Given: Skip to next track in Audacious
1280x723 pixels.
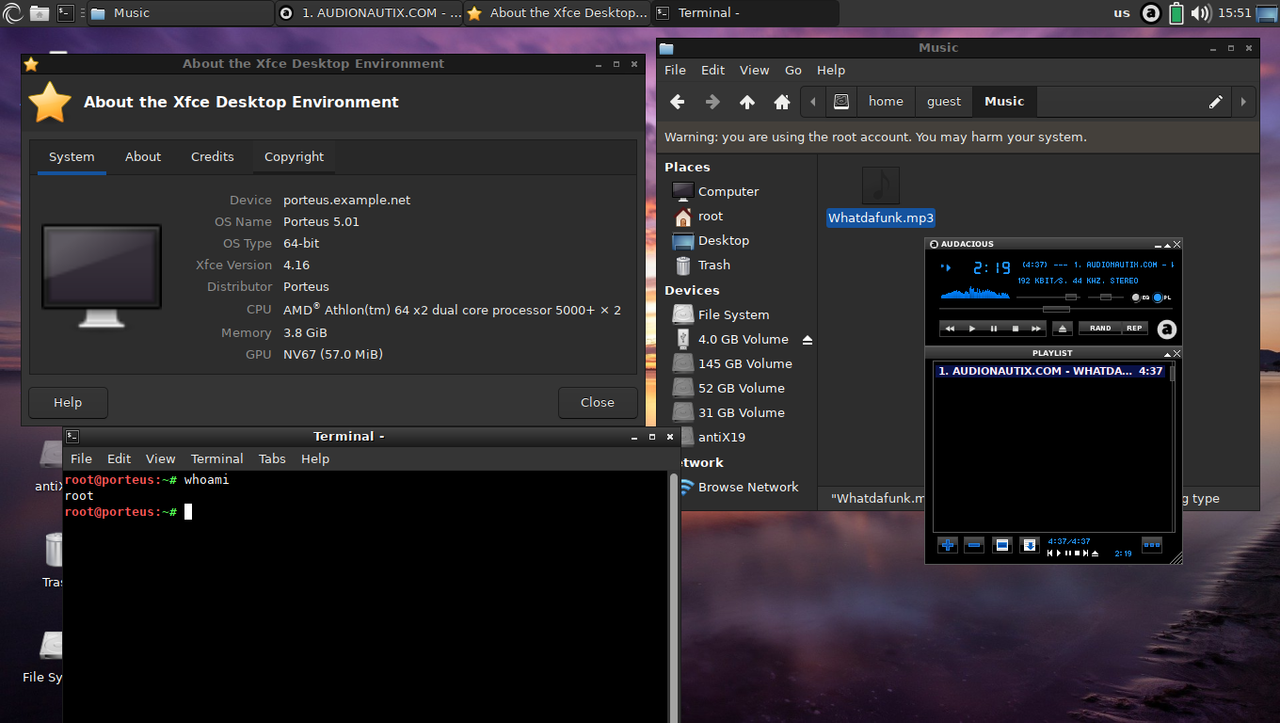Looking at the screenshot, I should coord(1036,329).
